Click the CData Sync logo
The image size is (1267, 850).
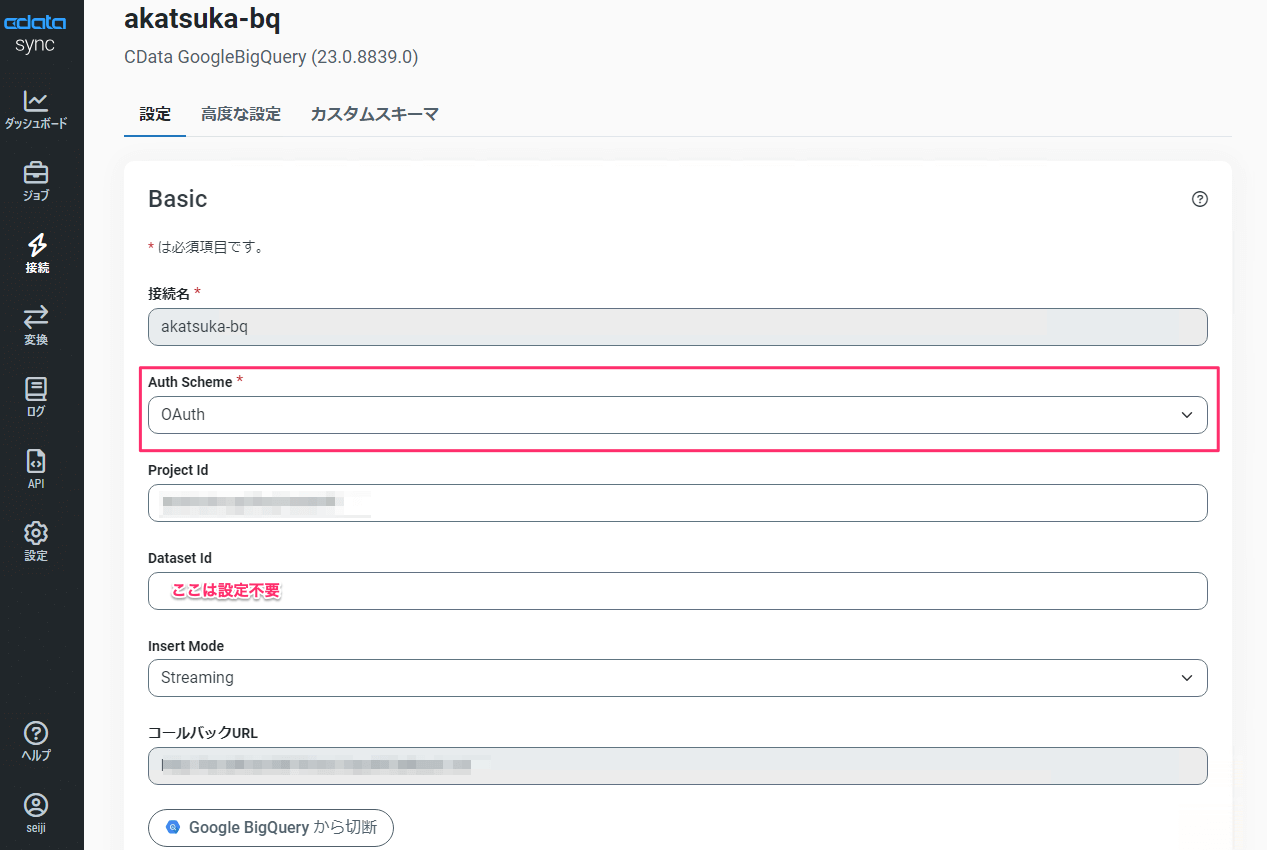point(36,34)
